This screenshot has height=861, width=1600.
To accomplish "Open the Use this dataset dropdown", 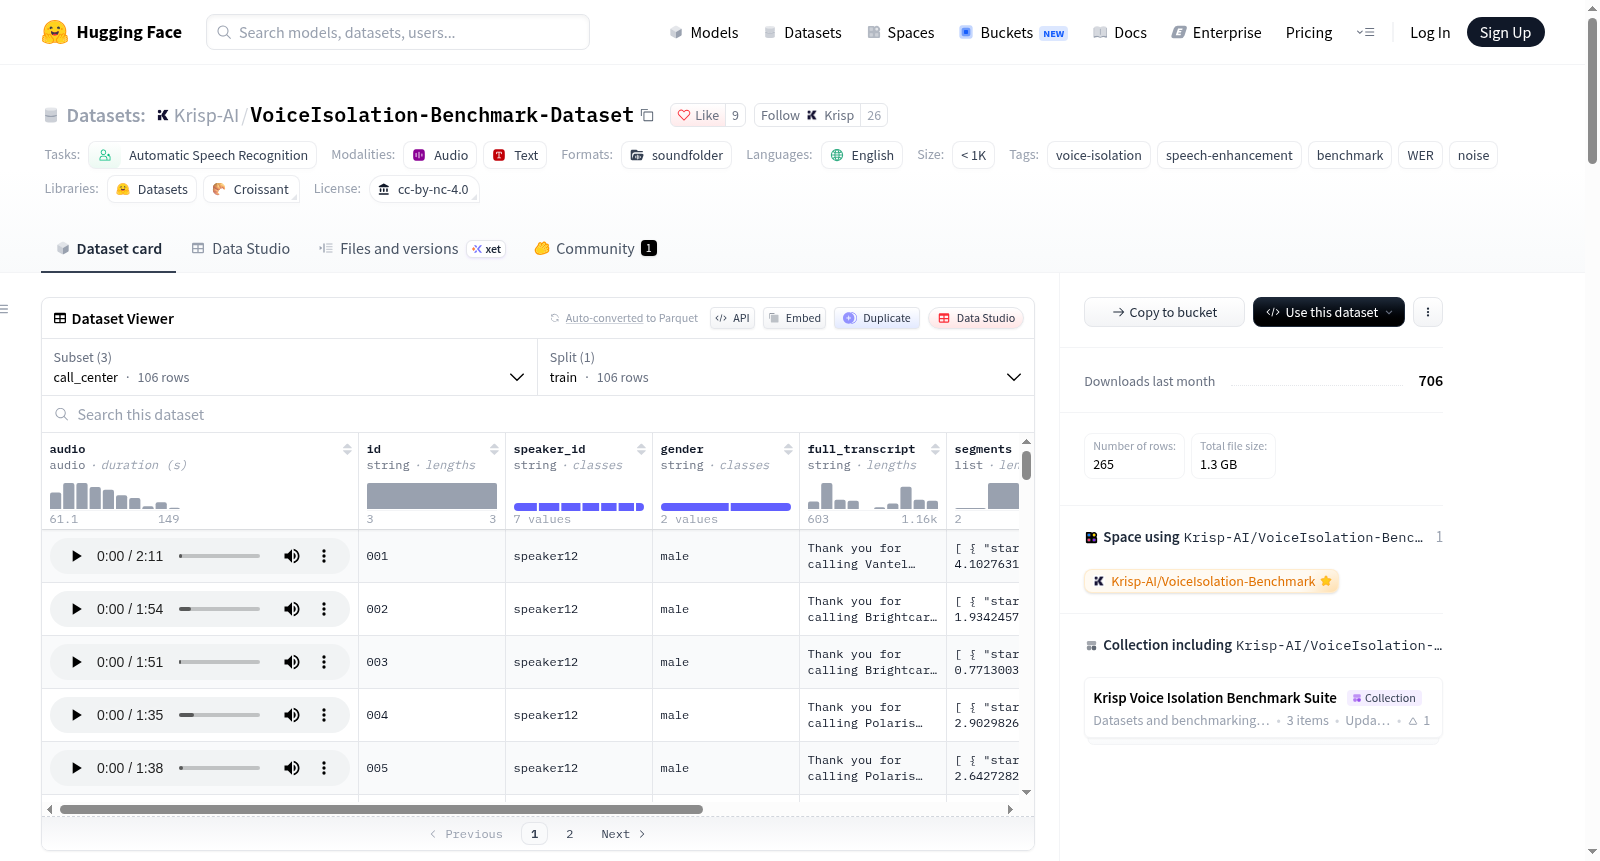I will click(1328, 312).
